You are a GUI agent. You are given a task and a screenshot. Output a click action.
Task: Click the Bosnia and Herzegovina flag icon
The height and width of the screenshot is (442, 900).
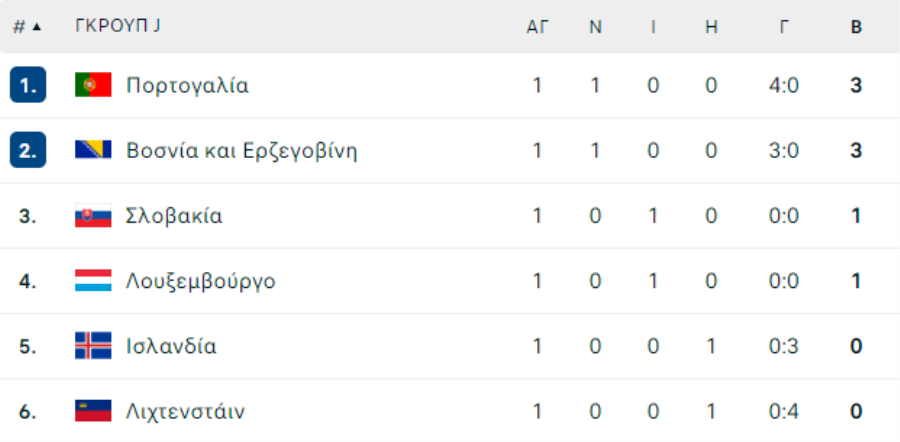click(x=93, y=150)
